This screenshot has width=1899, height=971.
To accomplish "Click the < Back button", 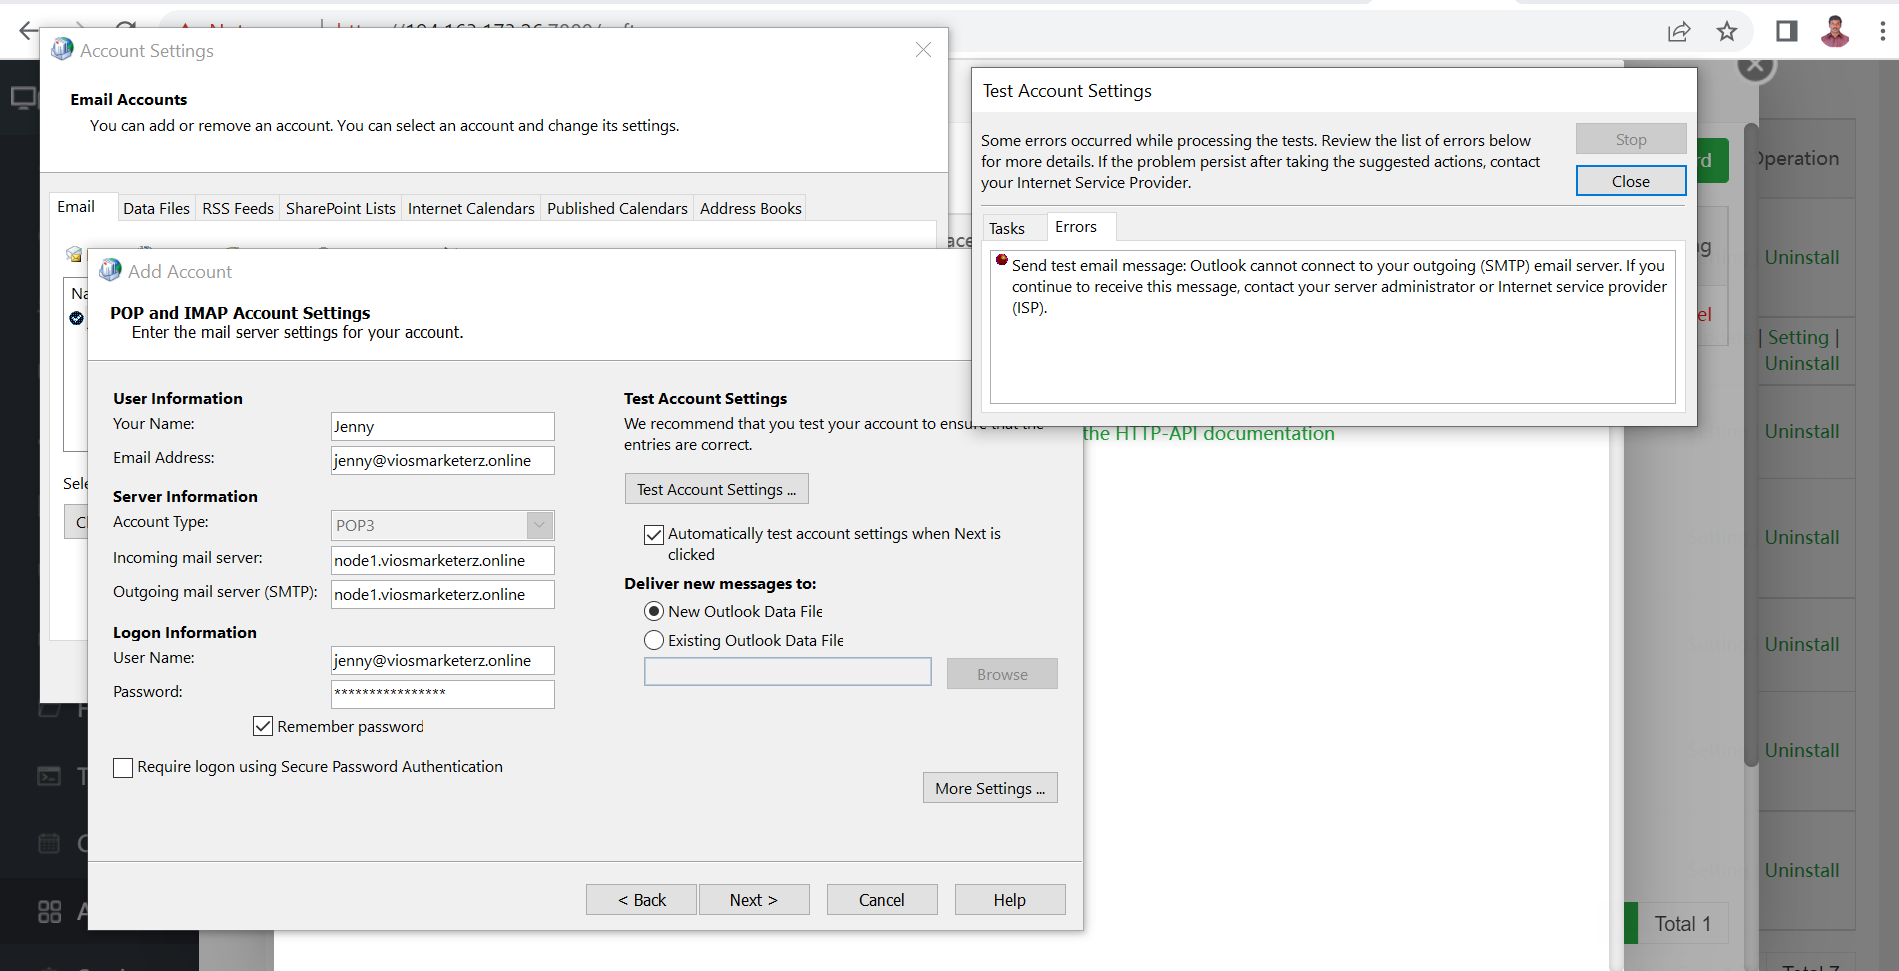I will [x=642, y=900].
